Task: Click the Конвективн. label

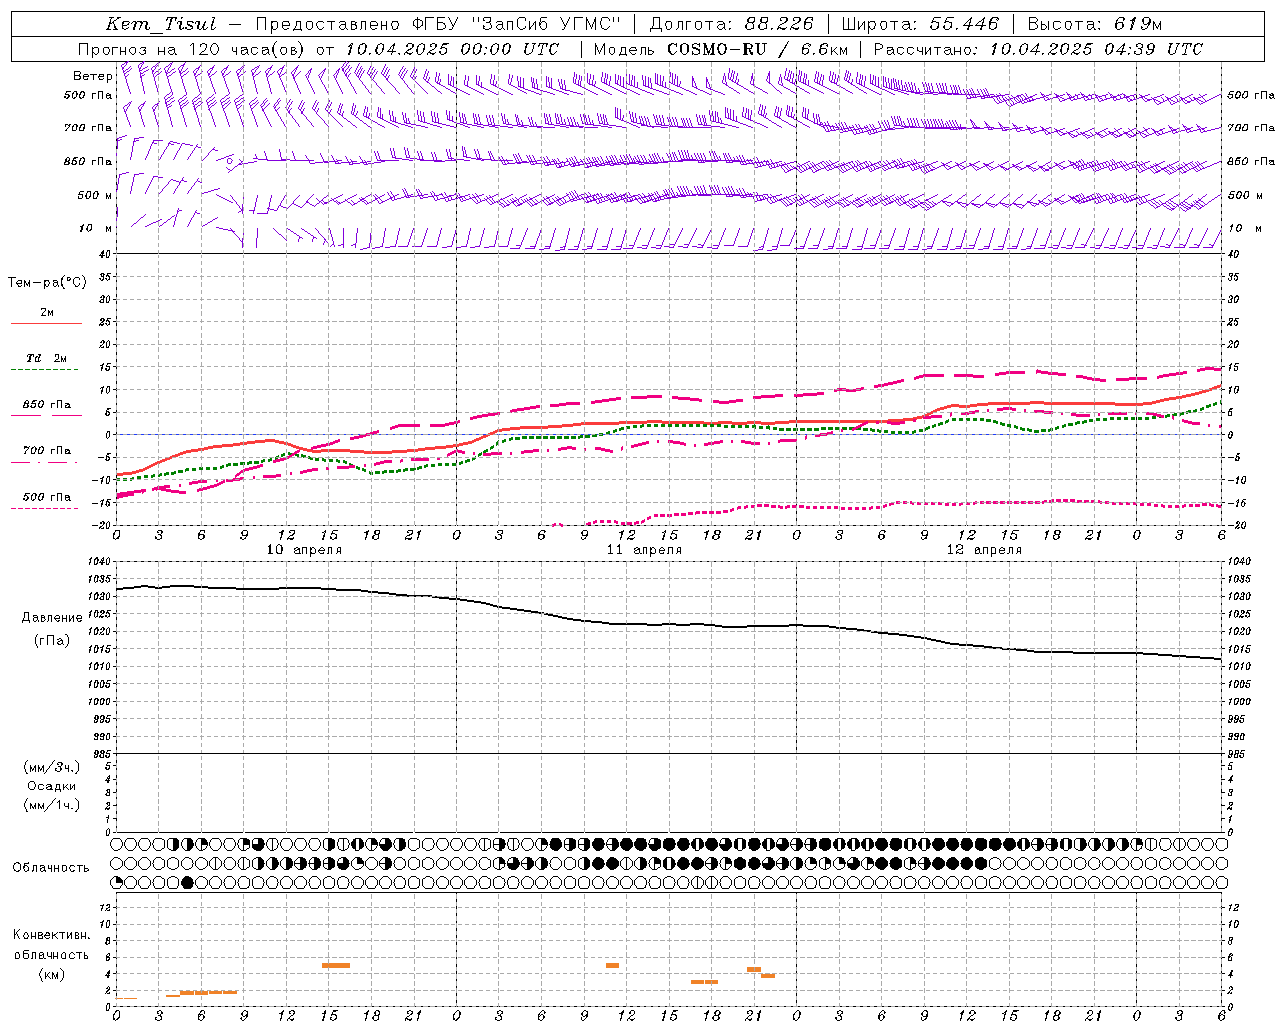Action: coord(51,935)
